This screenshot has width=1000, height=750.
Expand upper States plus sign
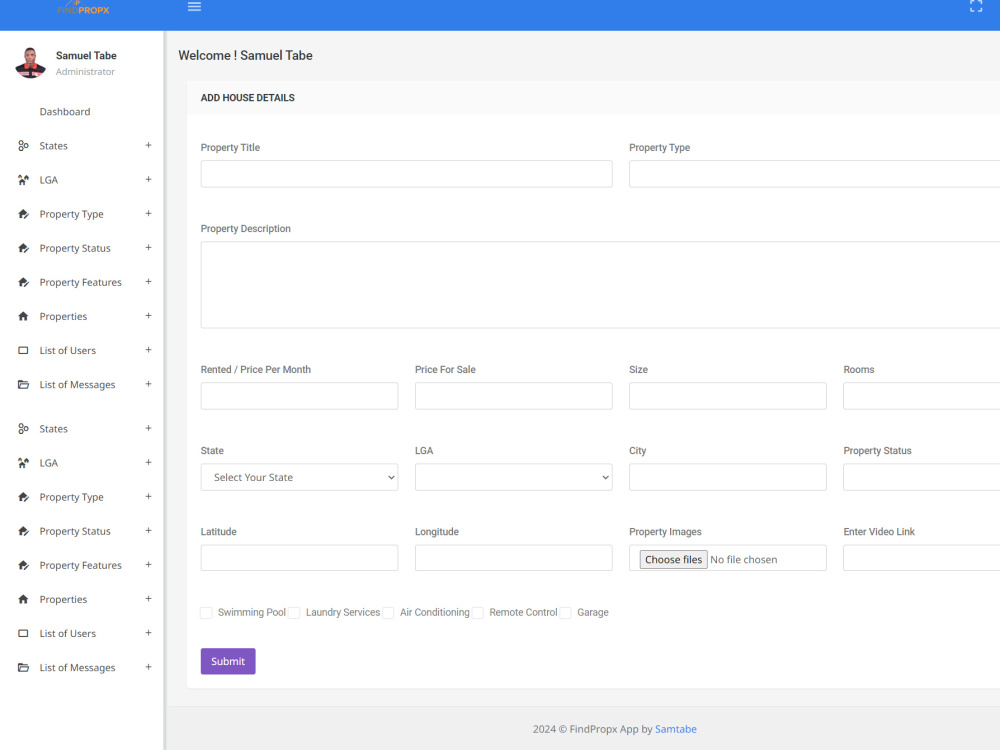pyautogui.click(x=148, y=145)
